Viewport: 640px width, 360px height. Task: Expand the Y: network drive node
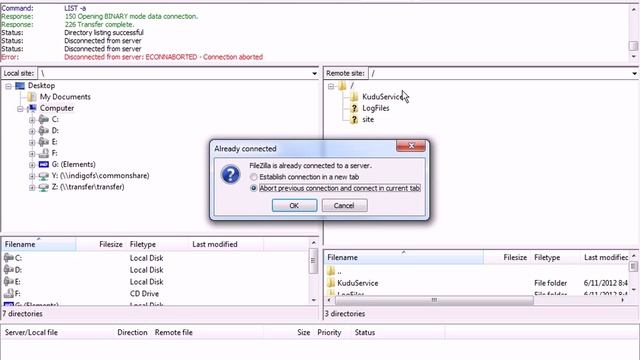point(32,176)
